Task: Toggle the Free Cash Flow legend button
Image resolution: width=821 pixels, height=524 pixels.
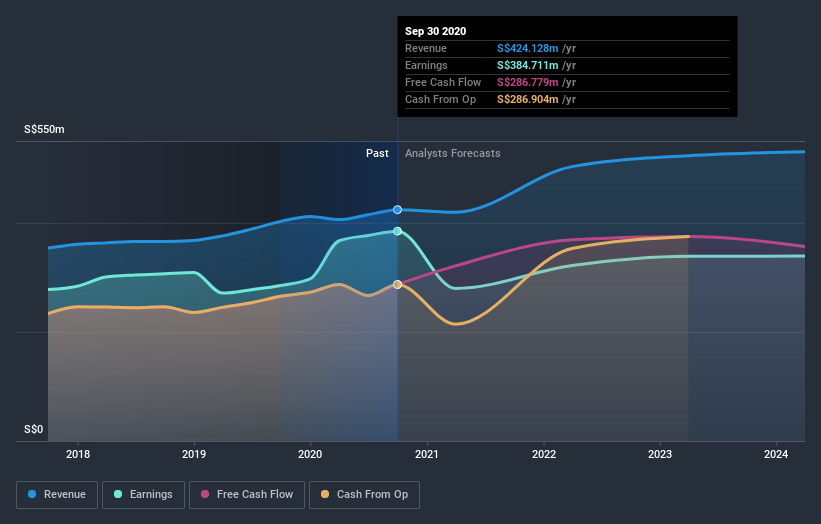Action: (x=247, y=495)
